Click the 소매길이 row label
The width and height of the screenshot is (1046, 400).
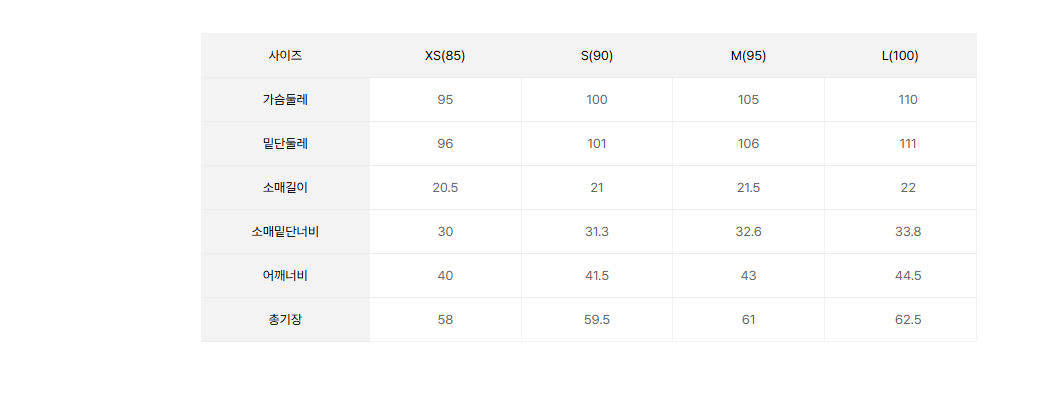(286, 188)
